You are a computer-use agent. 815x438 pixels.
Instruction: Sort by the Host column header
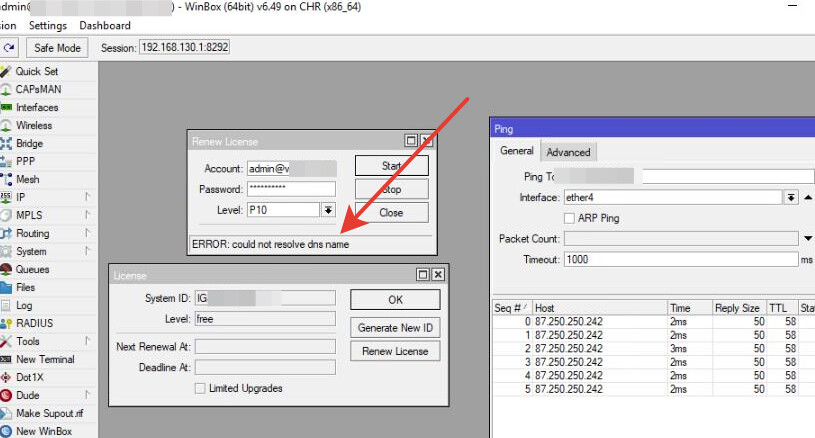[x=600, y=308]
